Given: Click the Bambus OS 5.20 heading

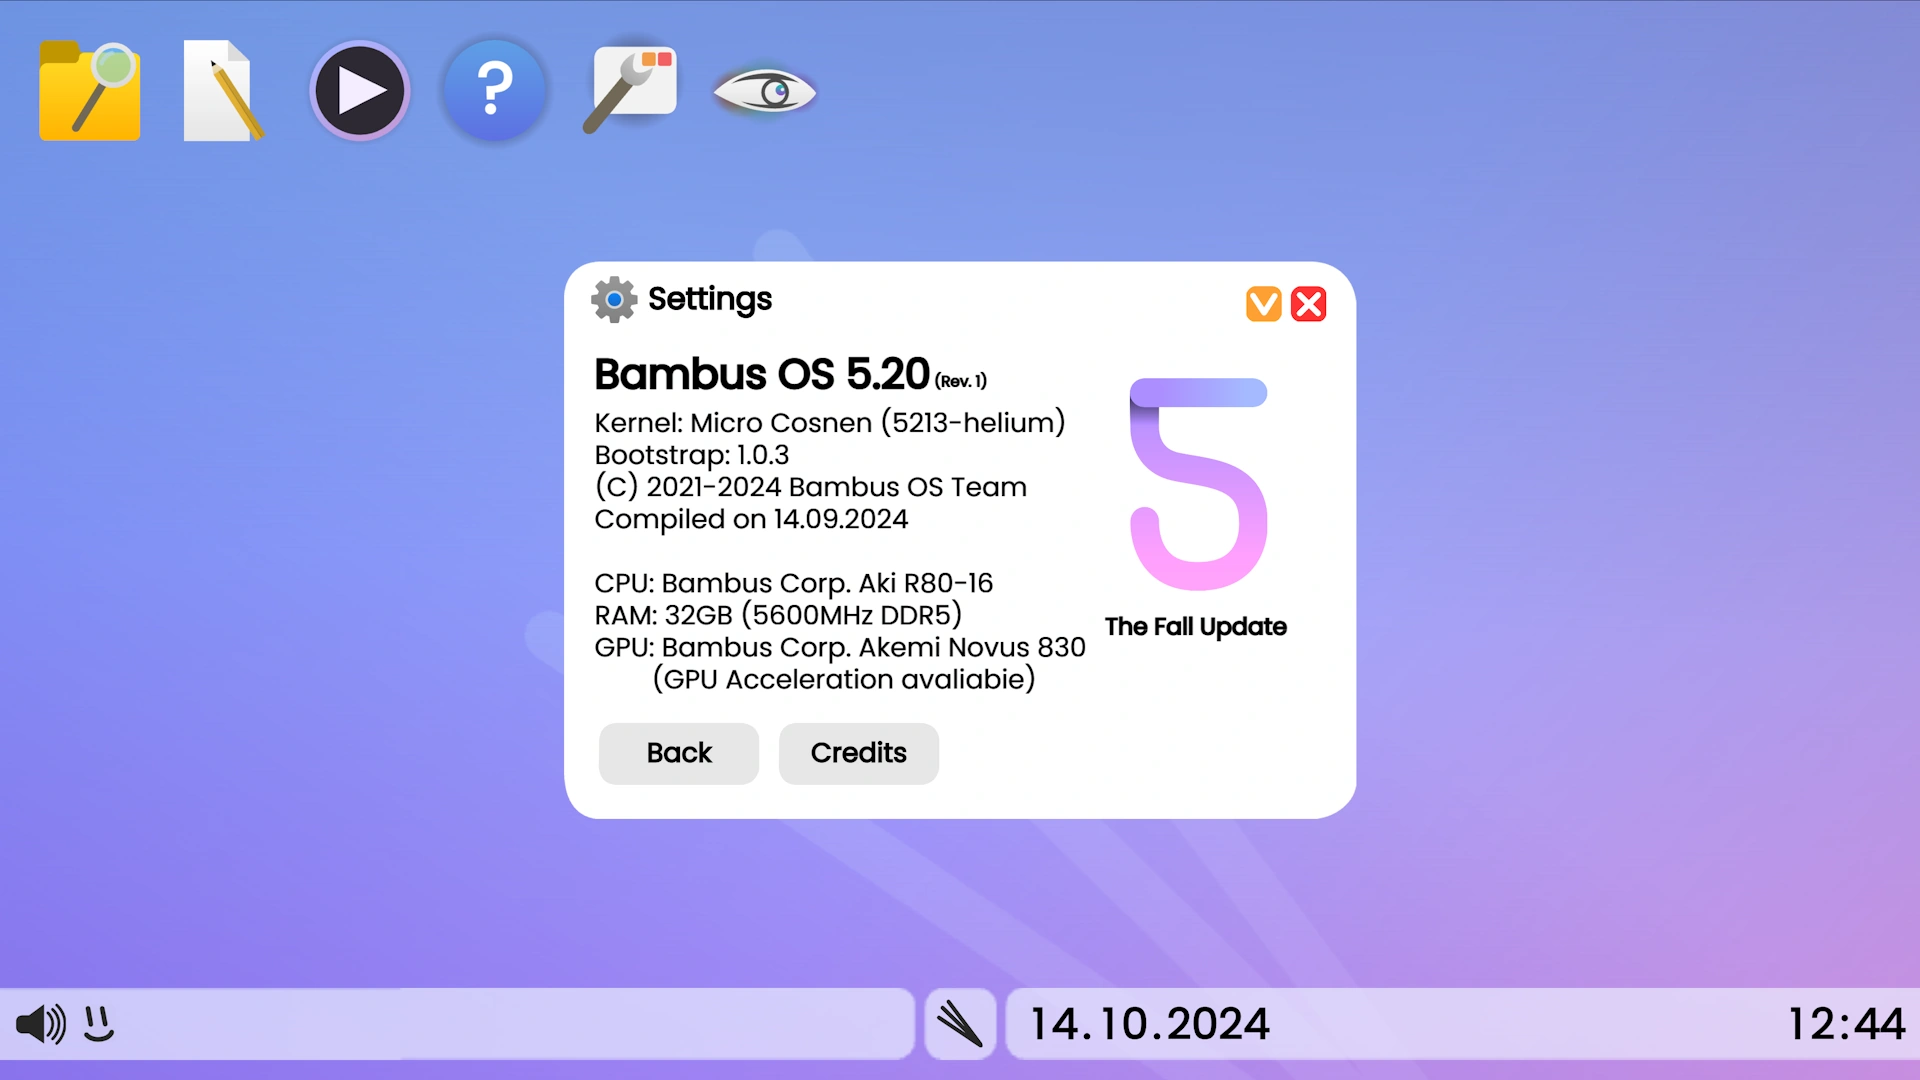Looking at the screenshot, I should [x=762, y=374].
